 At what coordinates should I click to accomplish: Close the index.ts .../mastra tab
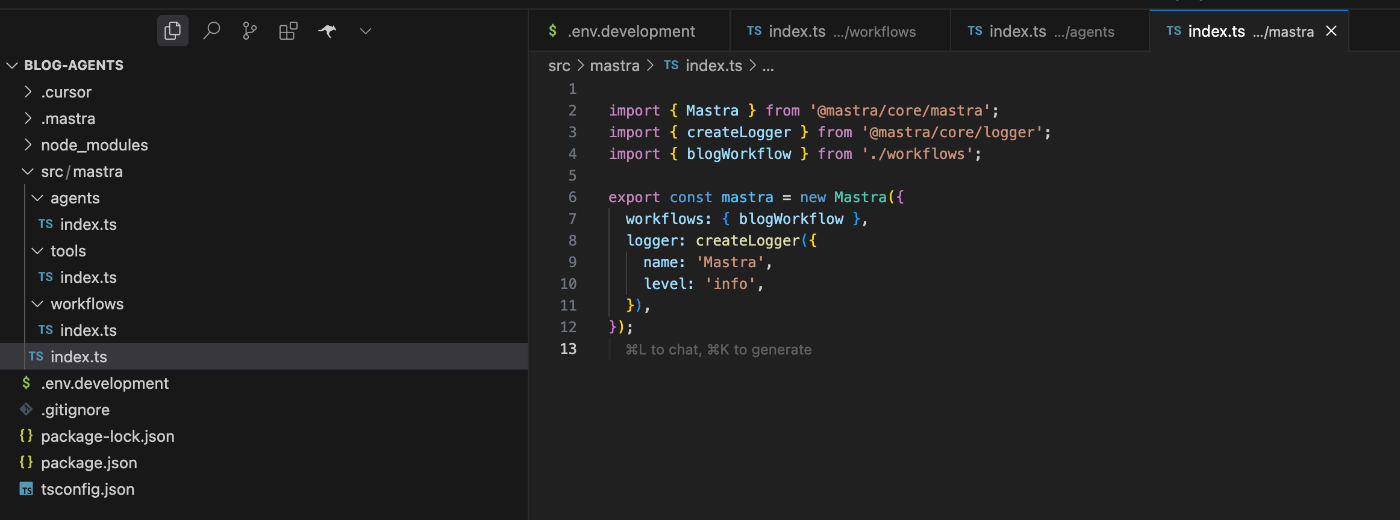(x=1331, y=31)
